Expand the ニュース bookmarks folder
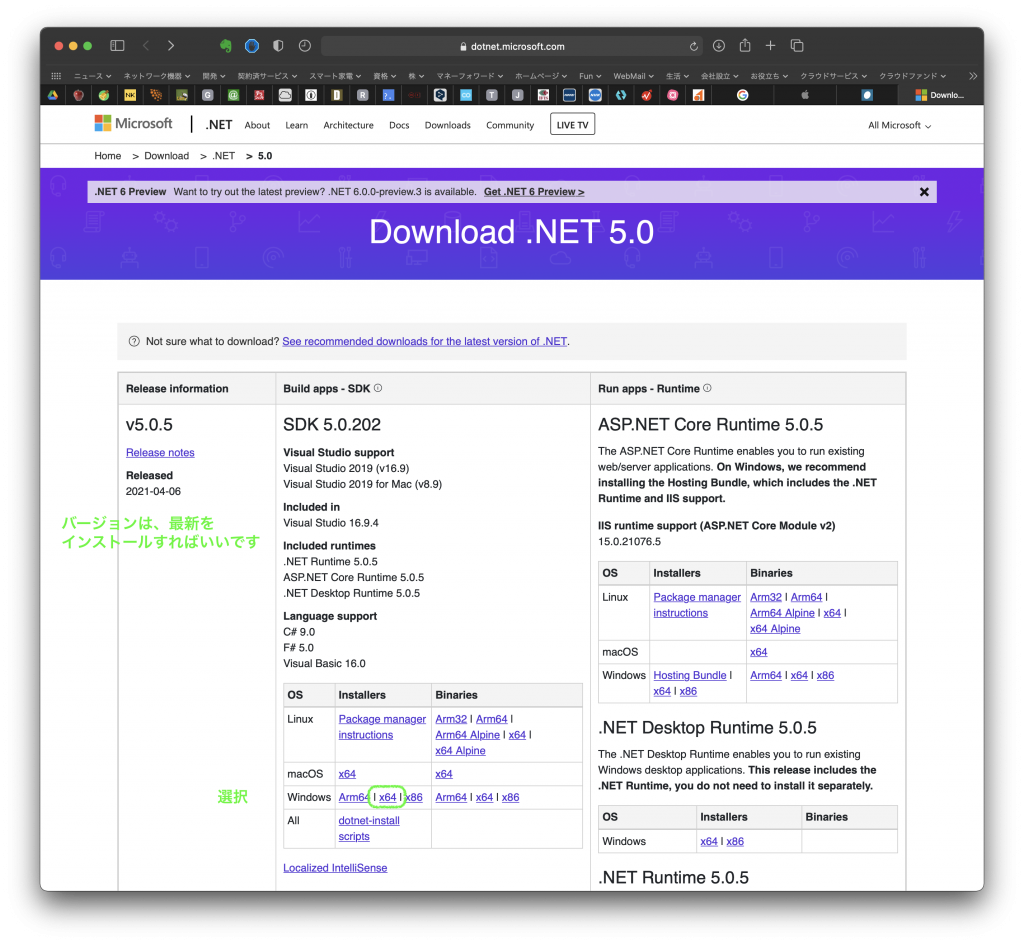Image resolution: width=1024 pixels, height=944 pixels. (92, 76)
